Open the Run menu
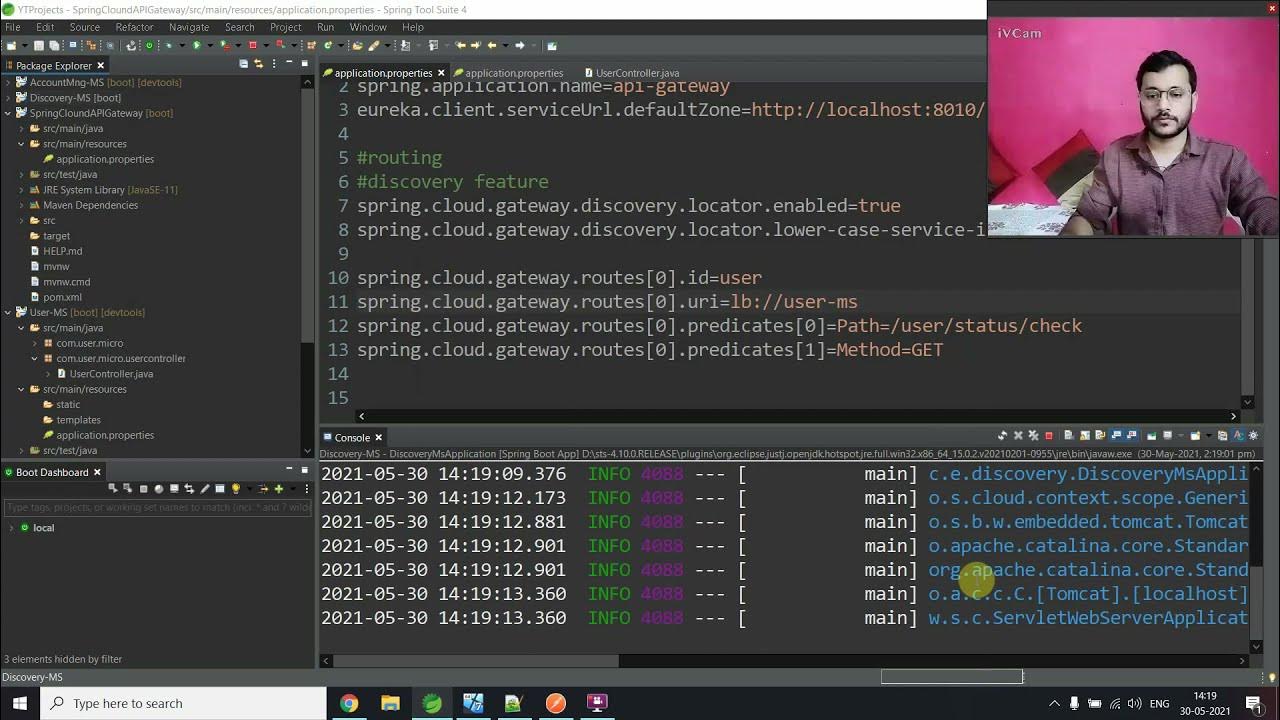1280x720 pixels. click(x=325, y=27)
